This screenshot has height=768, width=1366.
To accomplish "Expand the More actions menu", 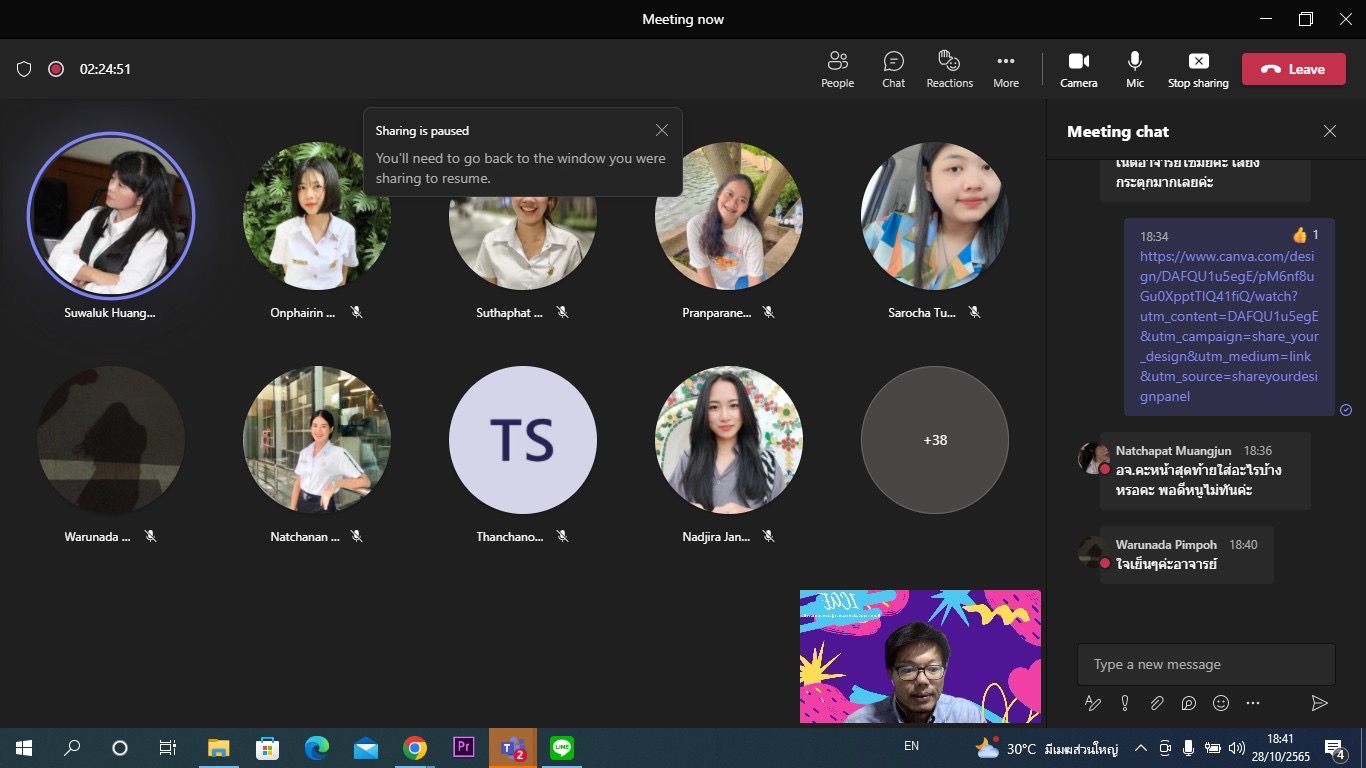I will [1005, 69].
